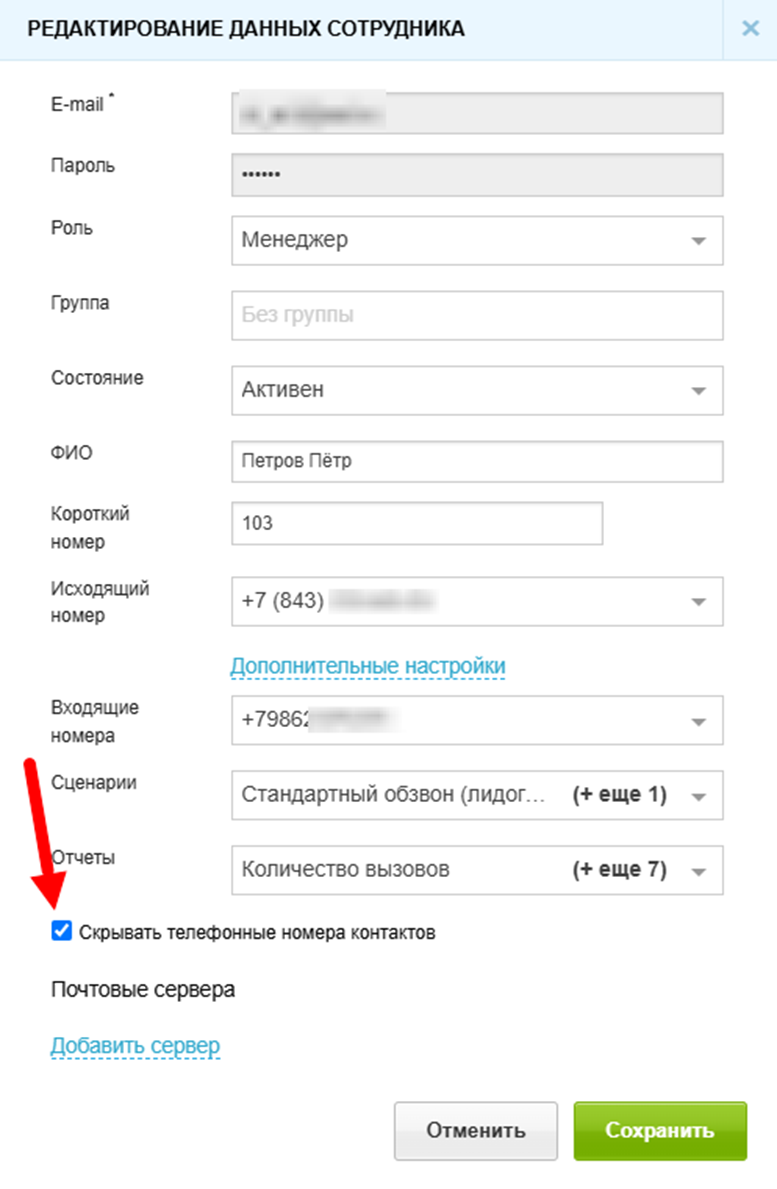Viewport: 777px width, 1189px height.
Task: Click the Группа input field
Action: point(476,315)
